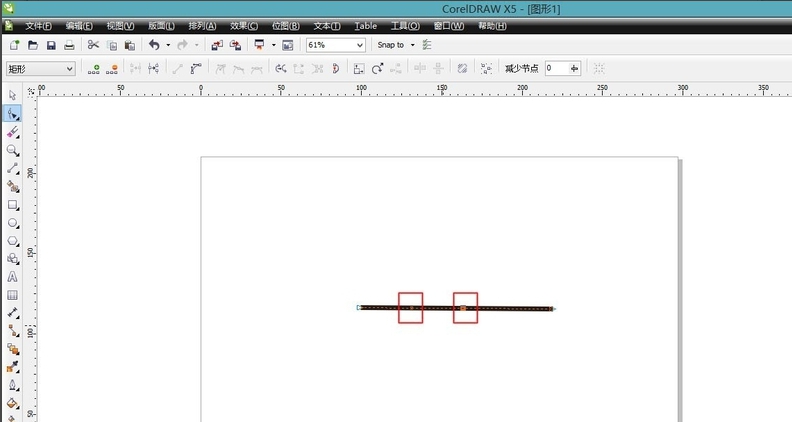Import a file
792x422 pixels.
(x=217, y=45)
